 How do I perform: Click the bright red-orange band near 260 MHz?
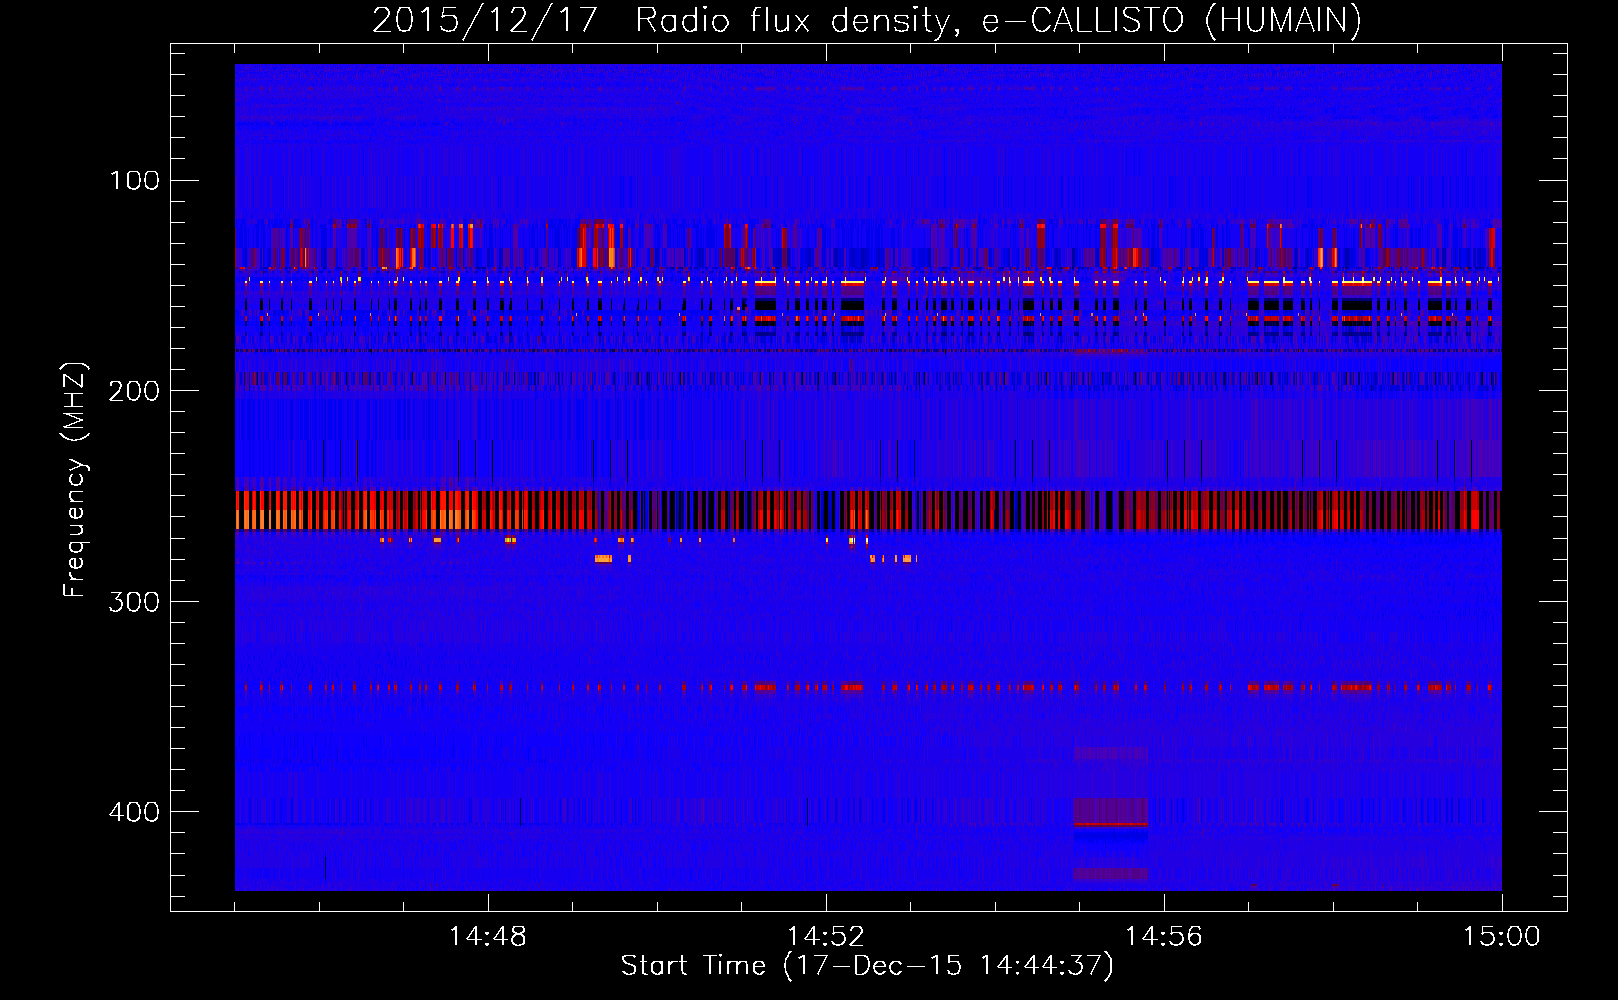tap(868, 510)
